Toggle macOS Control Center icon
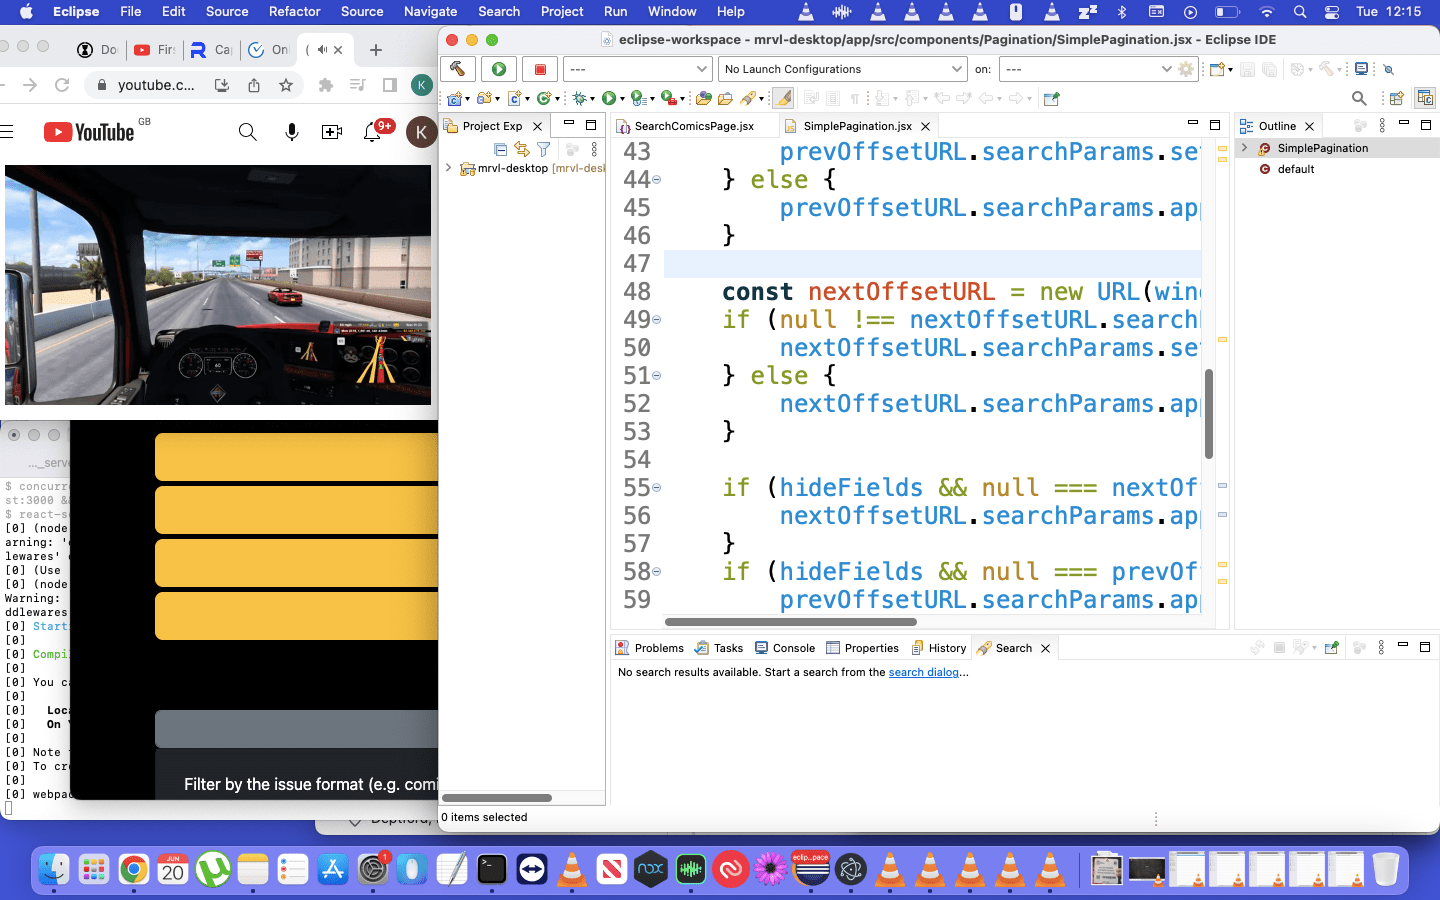 coord(1332,12)
